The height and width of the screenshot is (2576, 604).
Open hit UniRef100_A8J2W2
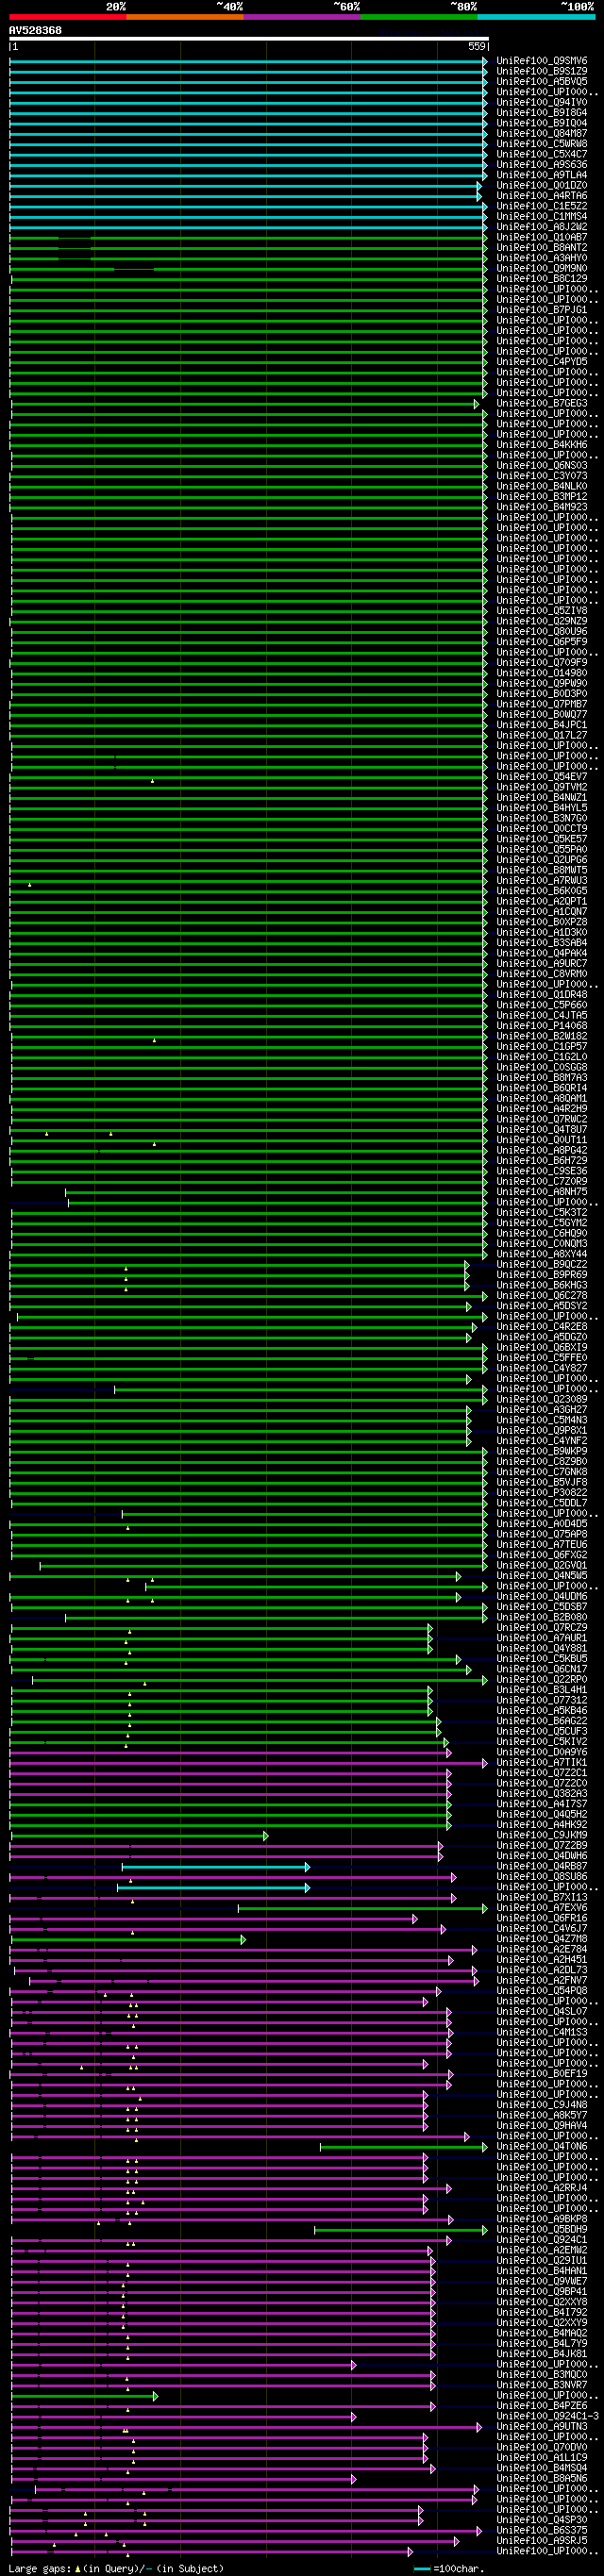click(541, 227)
